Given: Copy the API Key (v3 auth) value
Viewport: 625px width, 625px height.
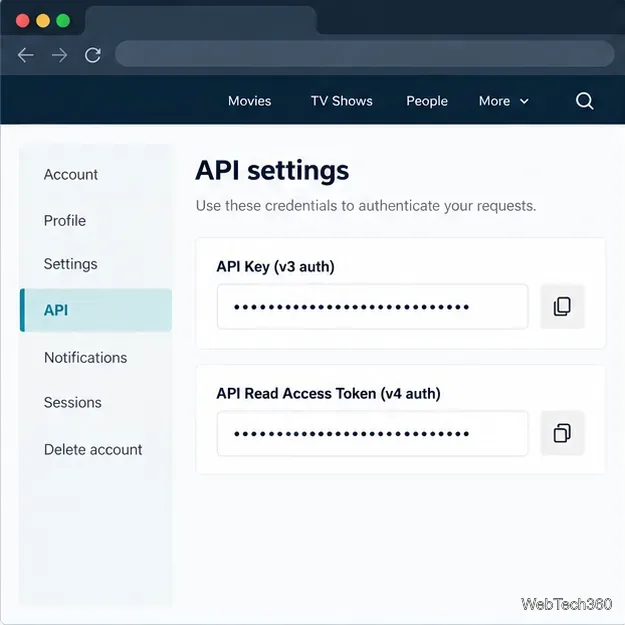Looking at the screenshot, I should pos(562,307).
